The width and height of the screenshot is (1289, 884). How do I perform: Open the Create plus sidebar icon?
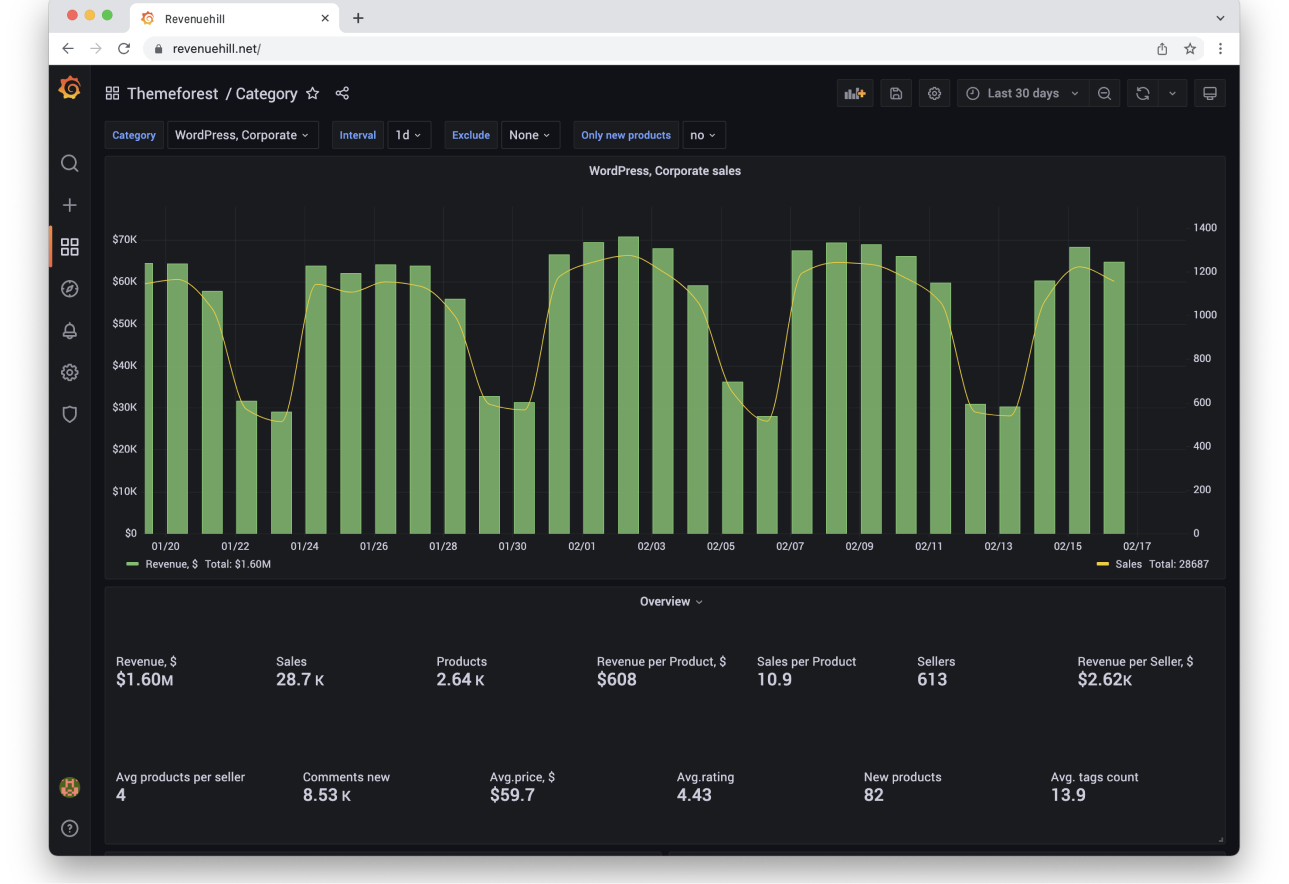point(69,205)
